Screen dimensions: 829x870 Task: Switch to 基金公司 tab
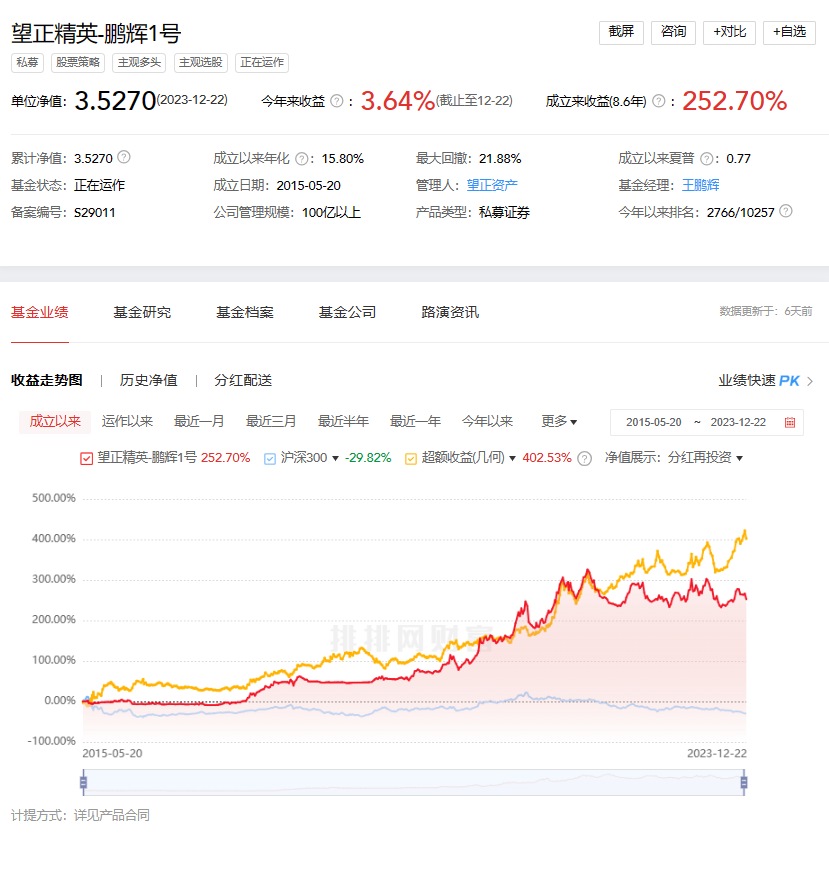(347, 312)
